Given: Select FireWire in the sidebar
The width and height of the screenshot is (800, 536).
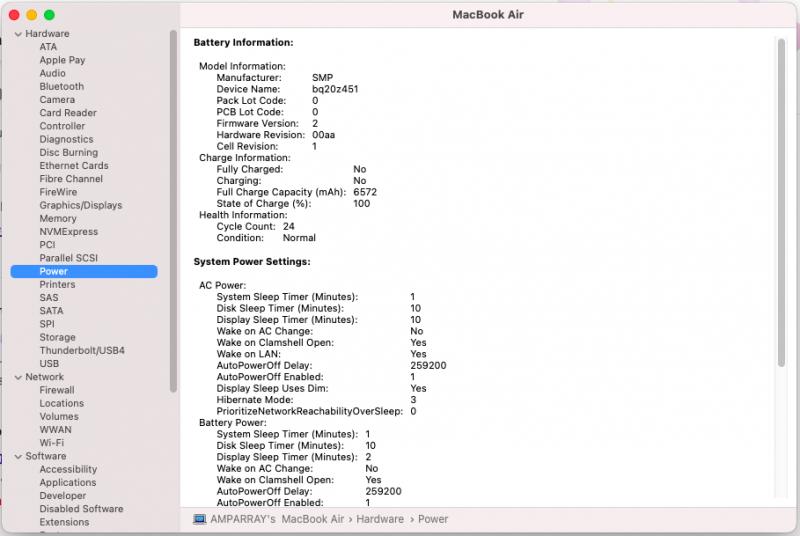Looking at the screenshot, I should pos(58,192).
